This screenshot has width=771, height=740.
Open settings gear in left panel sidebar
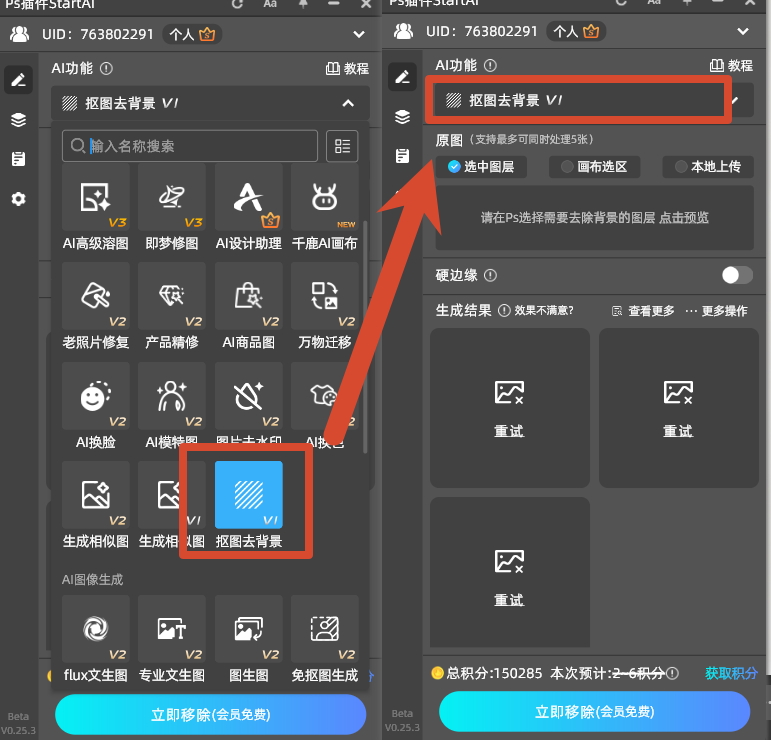(19, 199)
